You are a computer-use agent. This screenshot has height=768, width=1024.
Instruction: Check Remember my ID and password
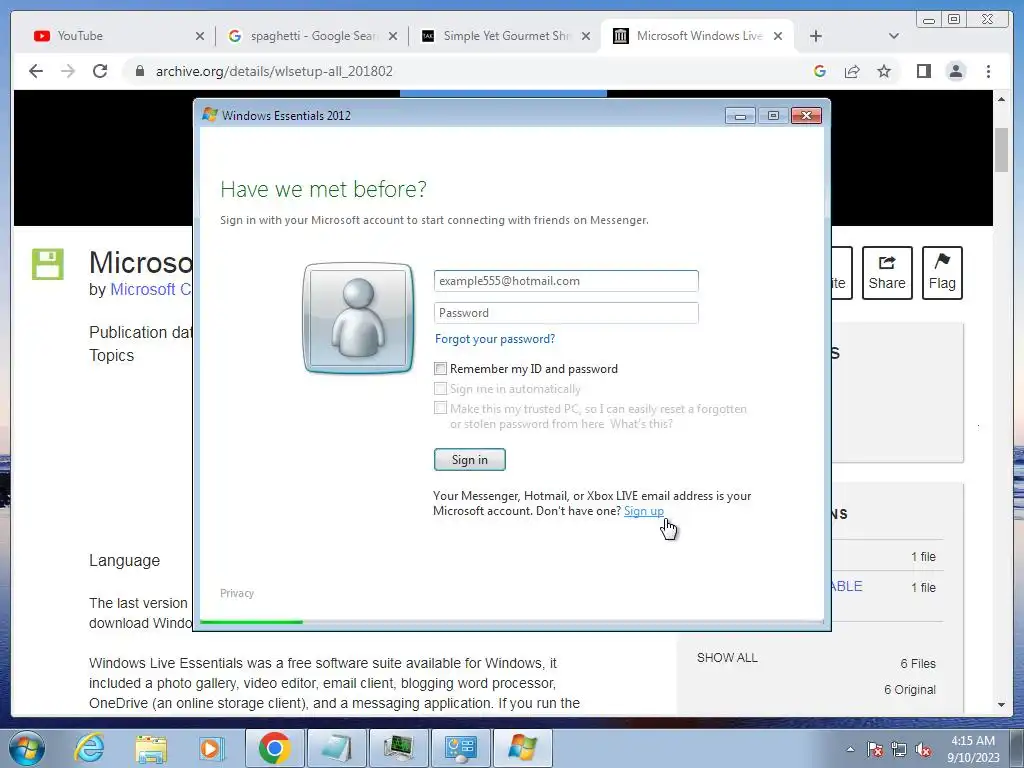pos(441,369)
